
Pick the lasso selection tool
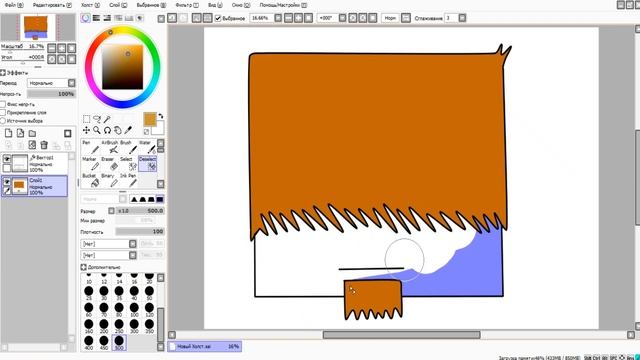point(97,119)
